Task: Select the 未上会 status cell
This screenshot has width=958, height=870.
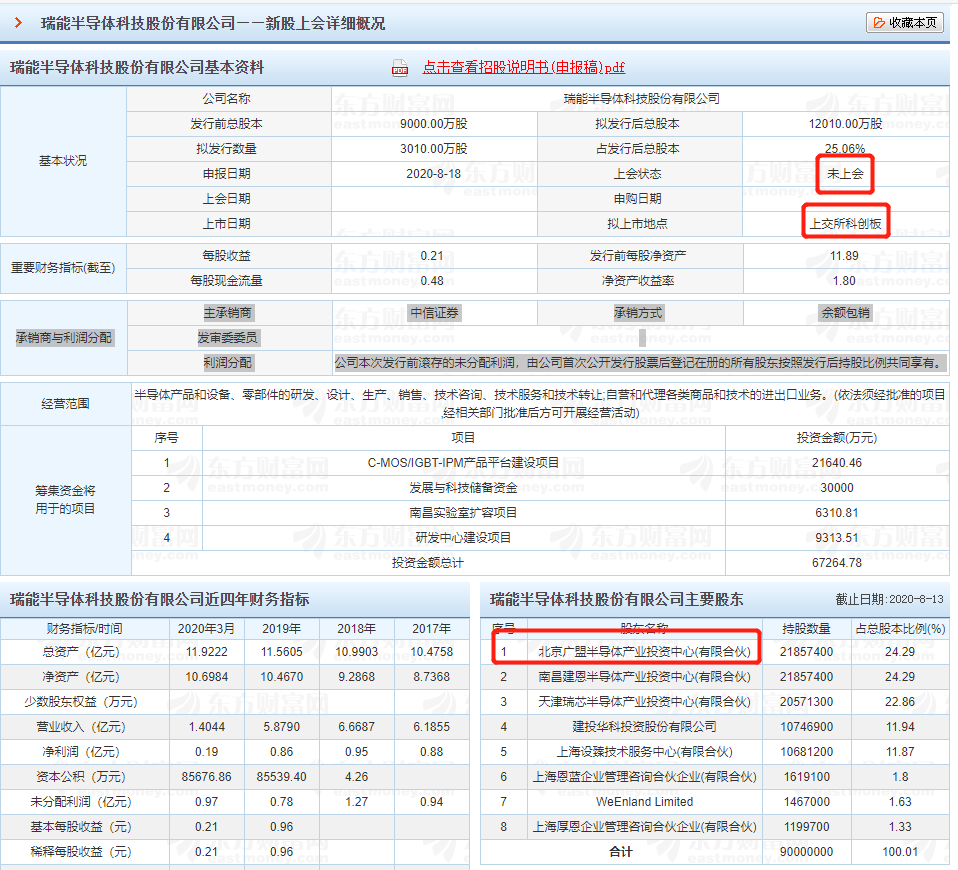Action: (845, 174)
